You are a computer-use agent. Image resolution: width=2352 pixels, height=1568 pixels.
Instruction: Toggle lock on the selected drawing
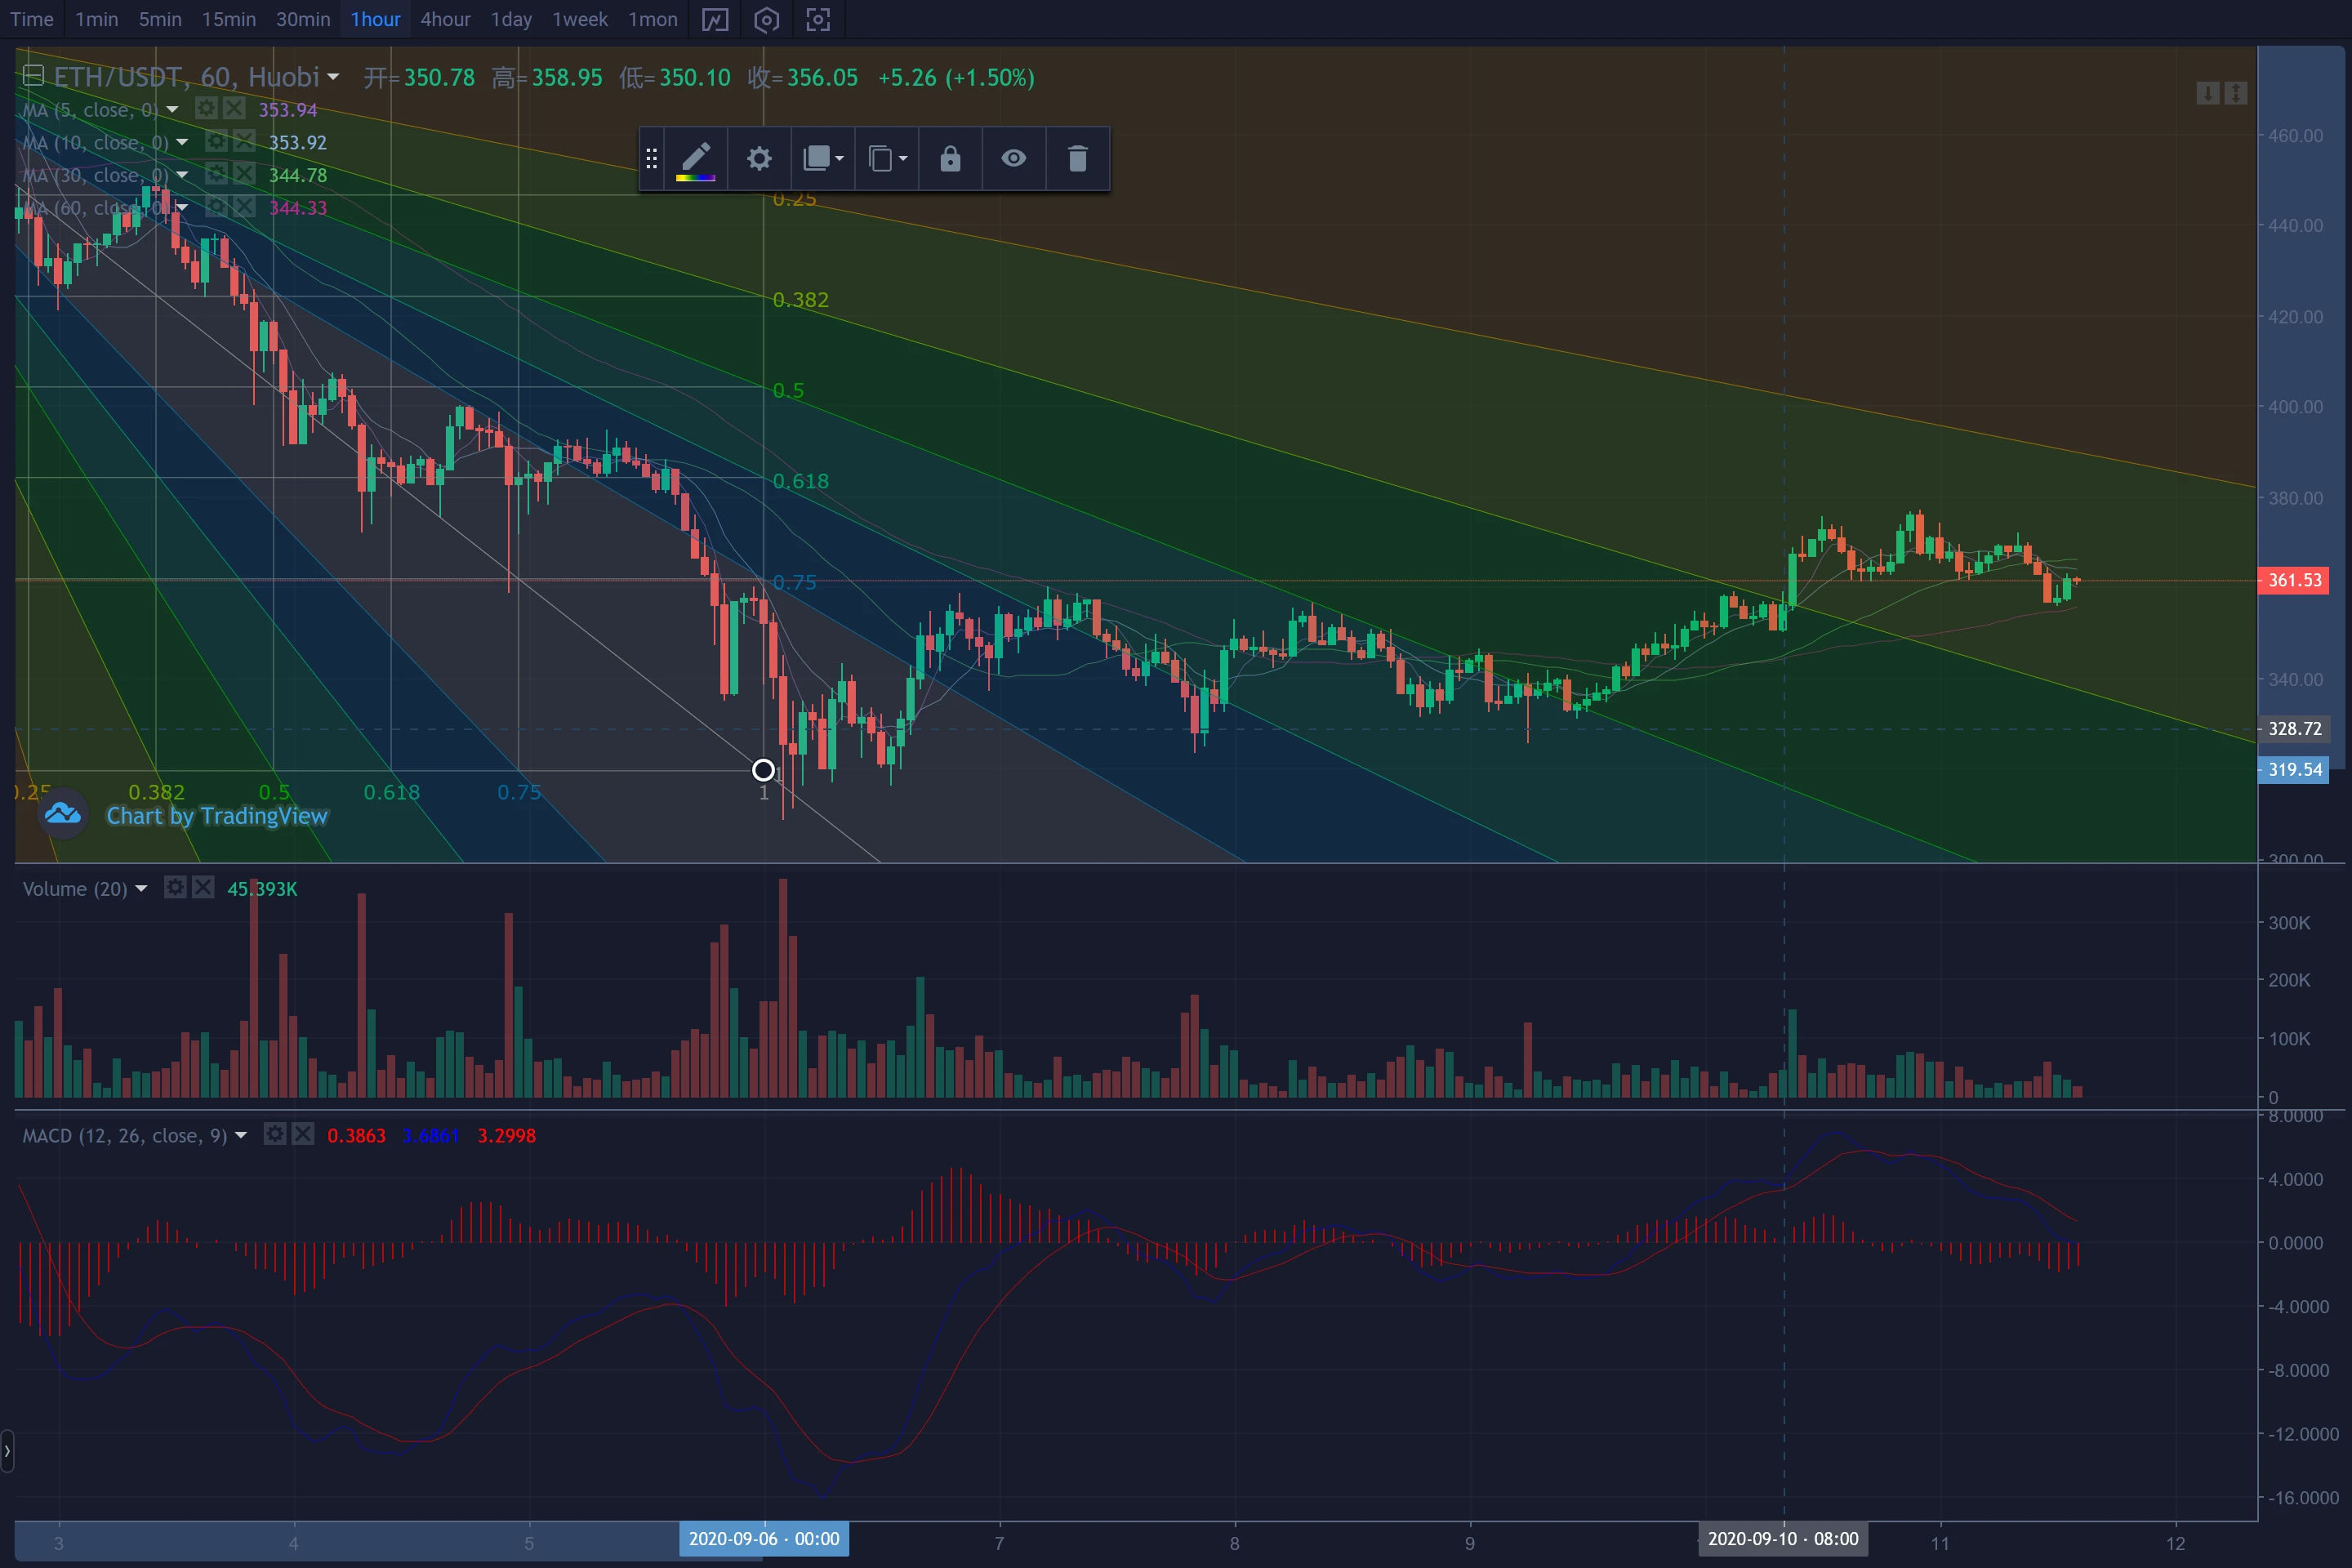pos(950,158)
